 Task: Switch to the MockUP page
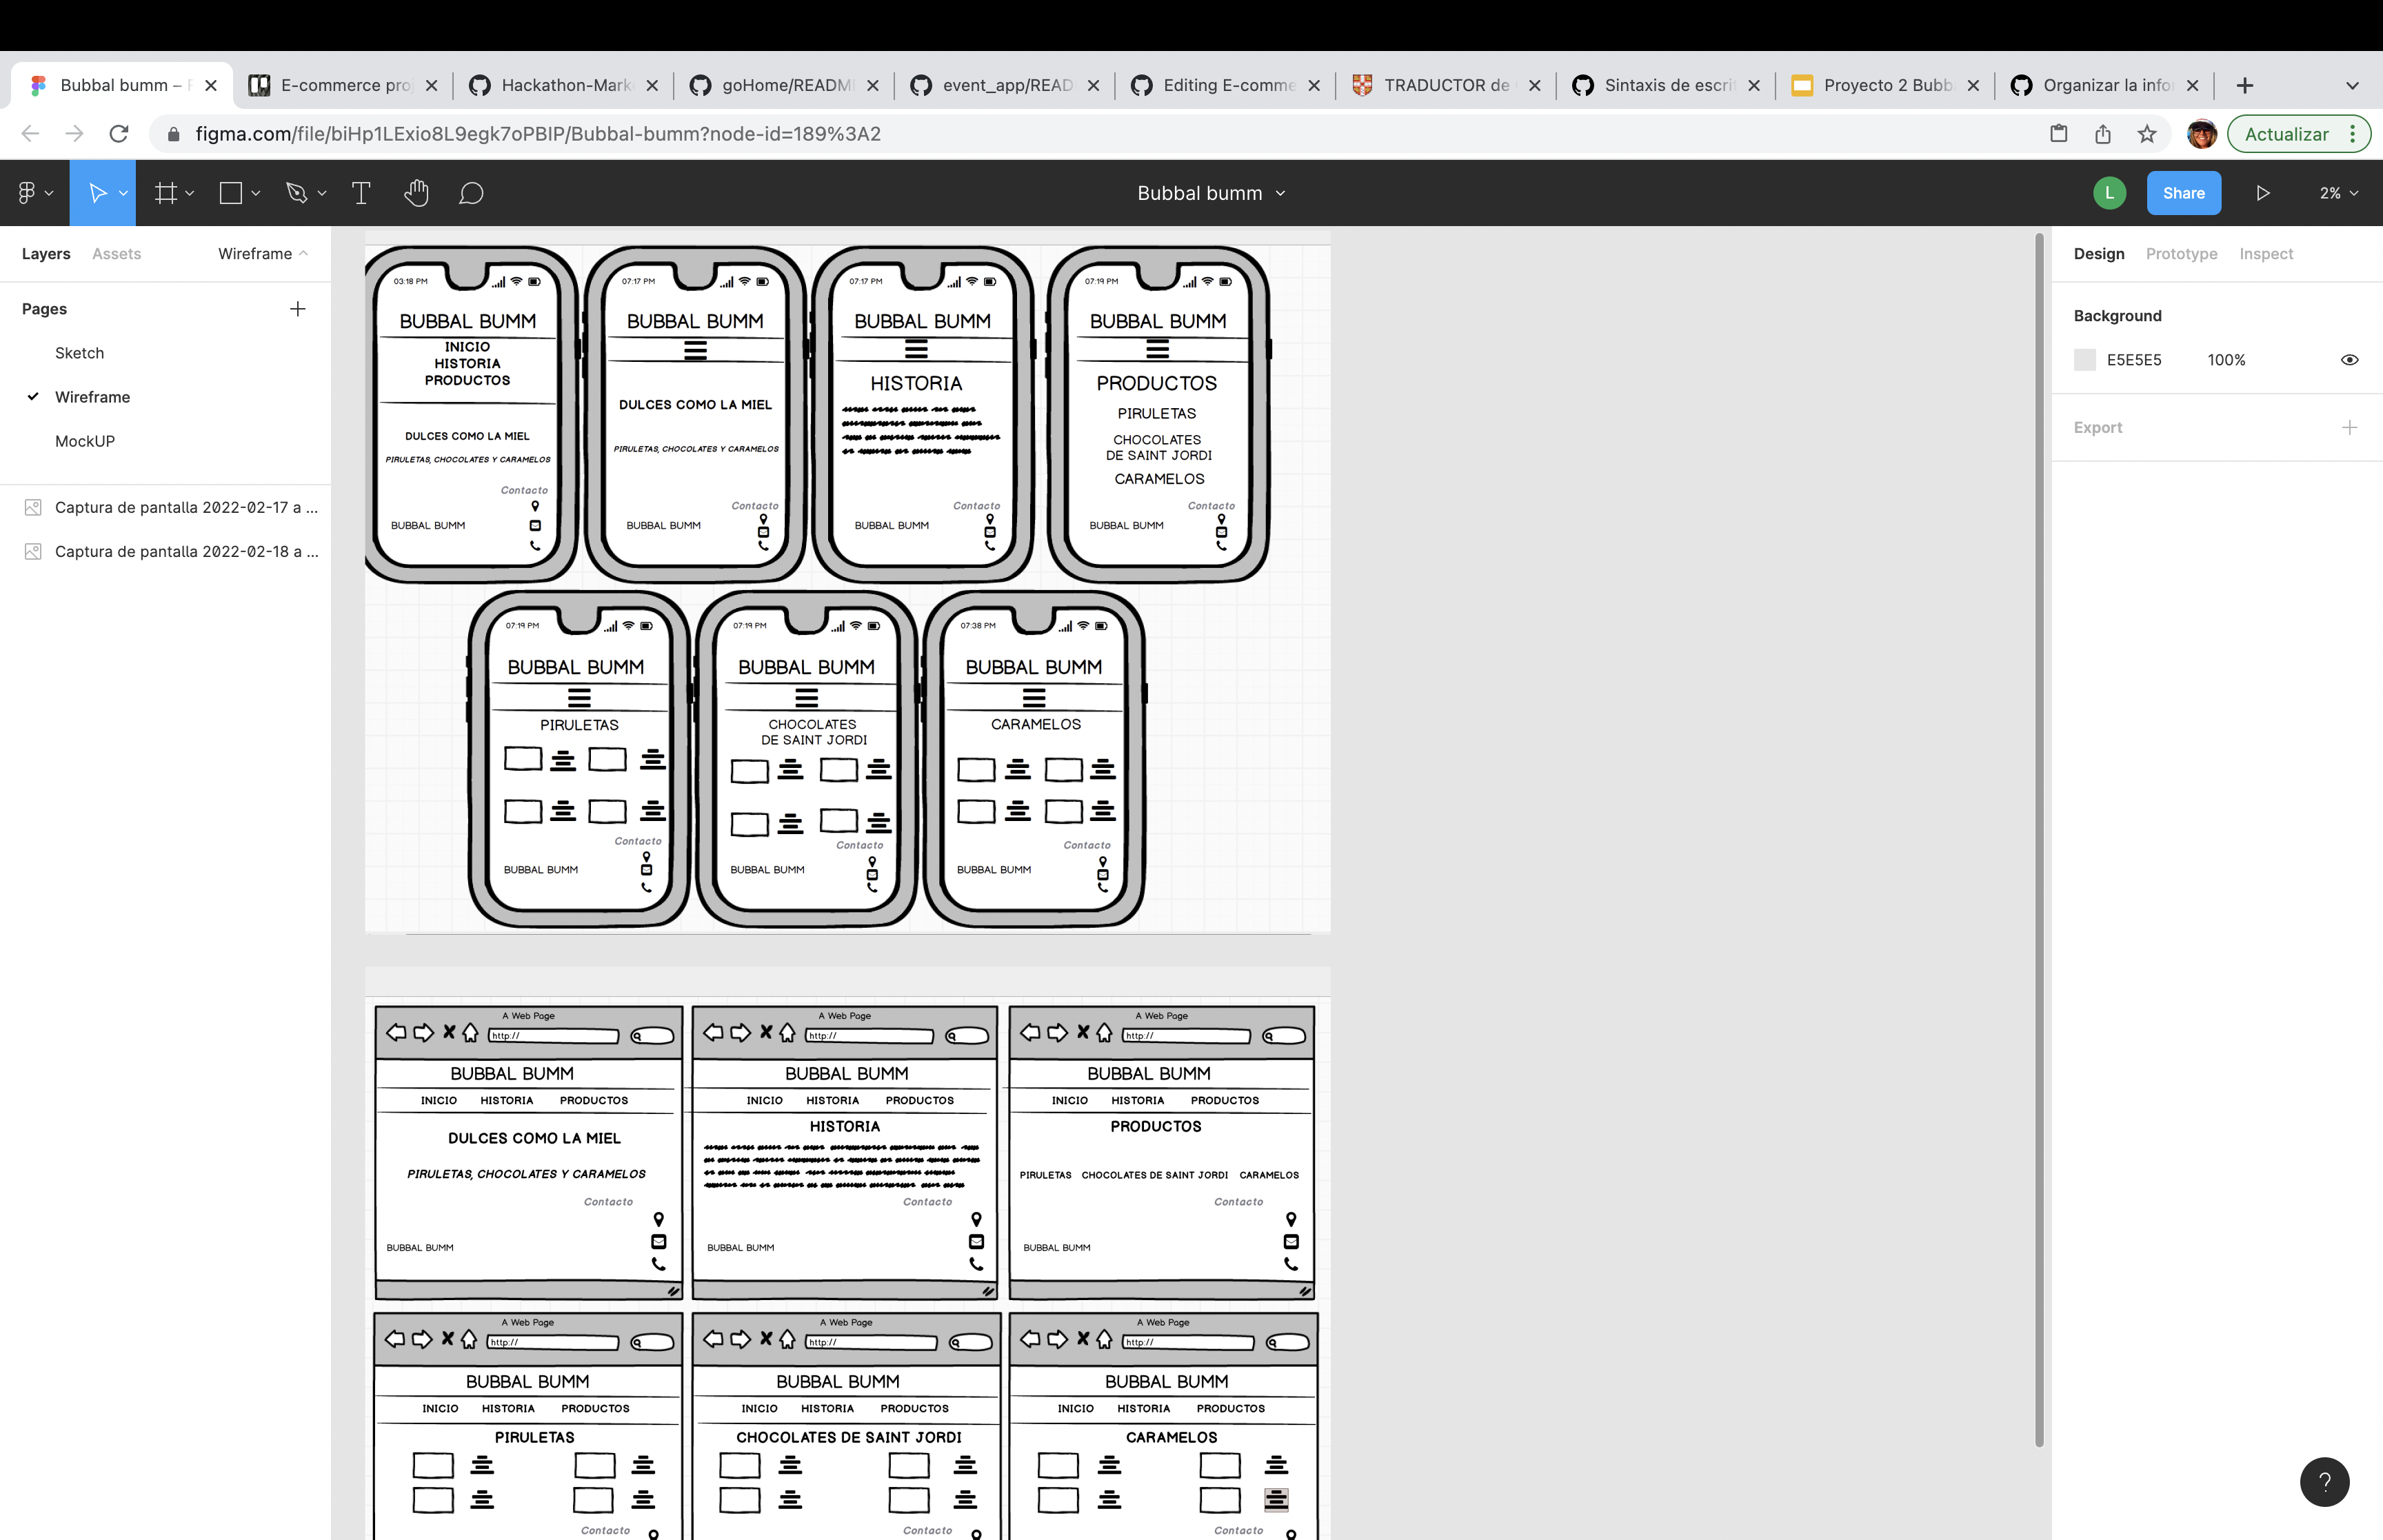coord(85,441)
